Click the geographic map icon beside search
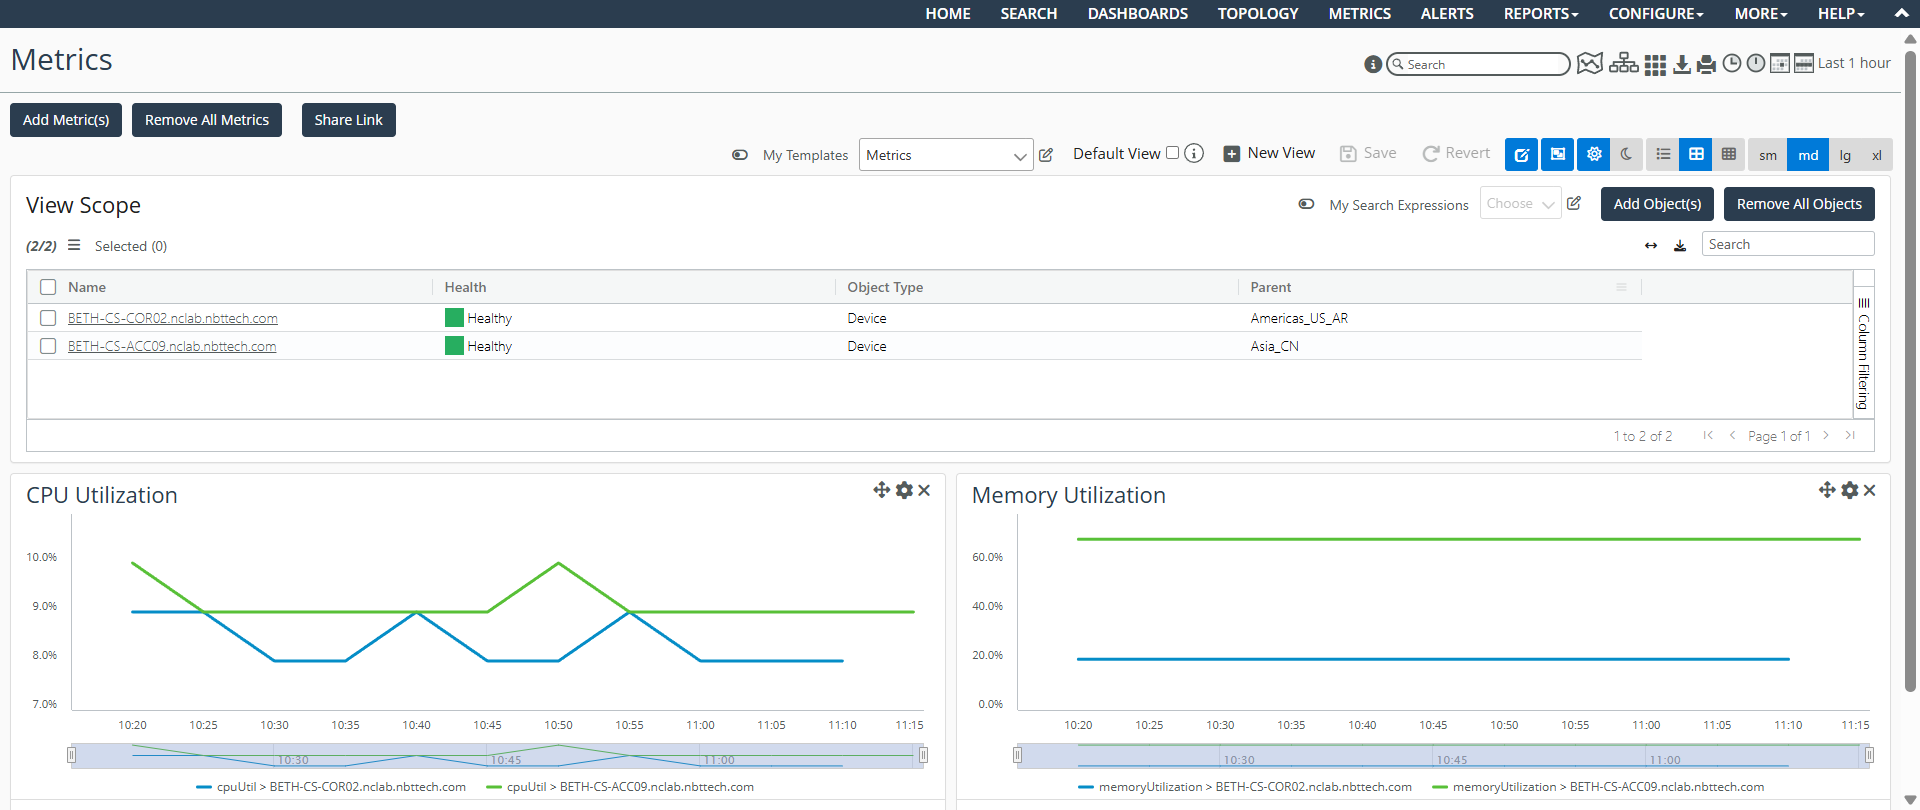The height and width of the screenshot is (810, 1920). click(x=1589, y=64)
